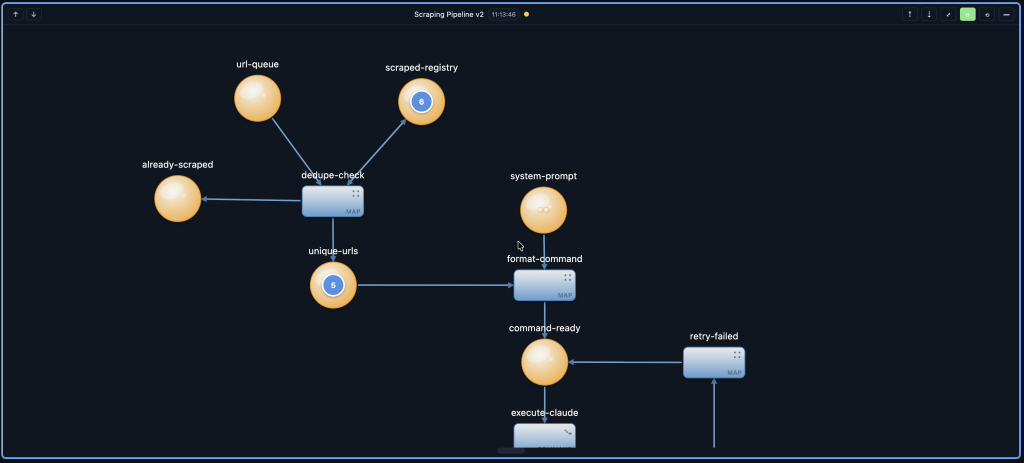Click the retry-failed MAP transition
This screenshot has height=463, width=1024.
click(714, 362)
